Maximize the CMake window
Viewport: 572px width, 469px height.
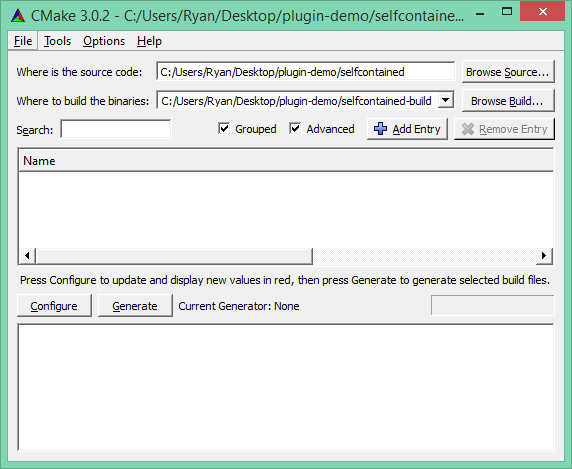(x=507, y=12)
